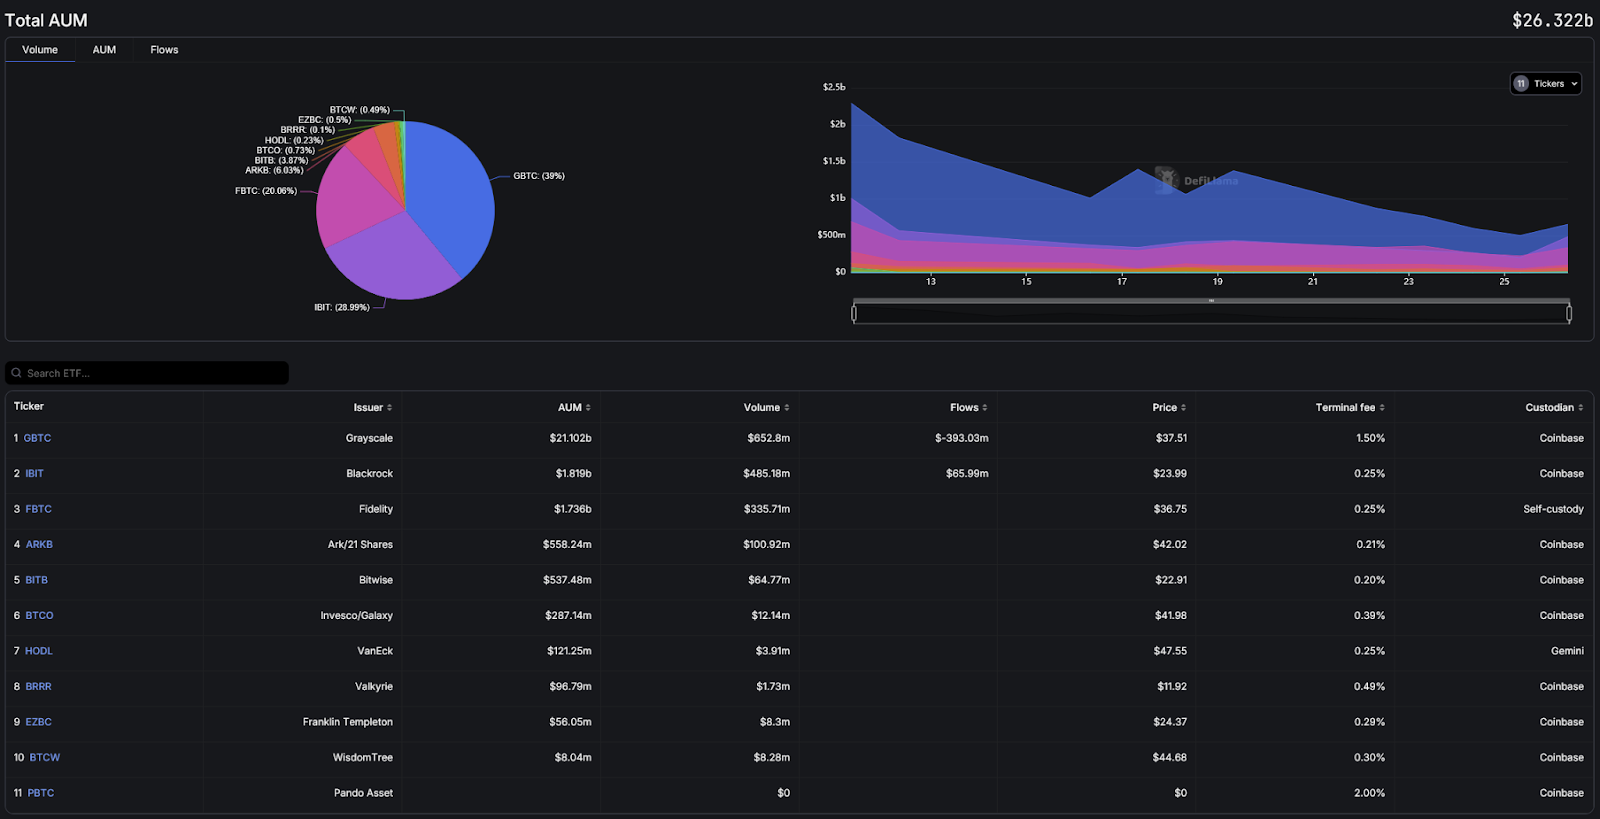Viewport: 1600px width, 819px height.
Task: Click the 2.00% terminal fee value
Action: pyautogui.click(x=1369, y=793)
